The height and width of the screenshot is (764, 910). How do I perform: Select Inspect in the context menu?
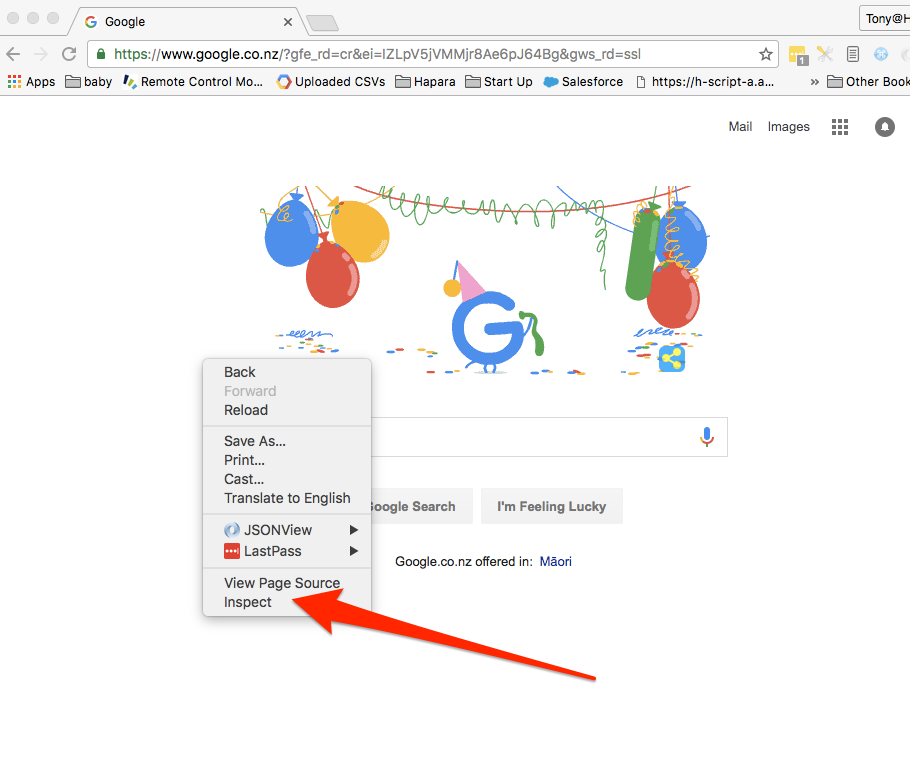click(287, 602)
